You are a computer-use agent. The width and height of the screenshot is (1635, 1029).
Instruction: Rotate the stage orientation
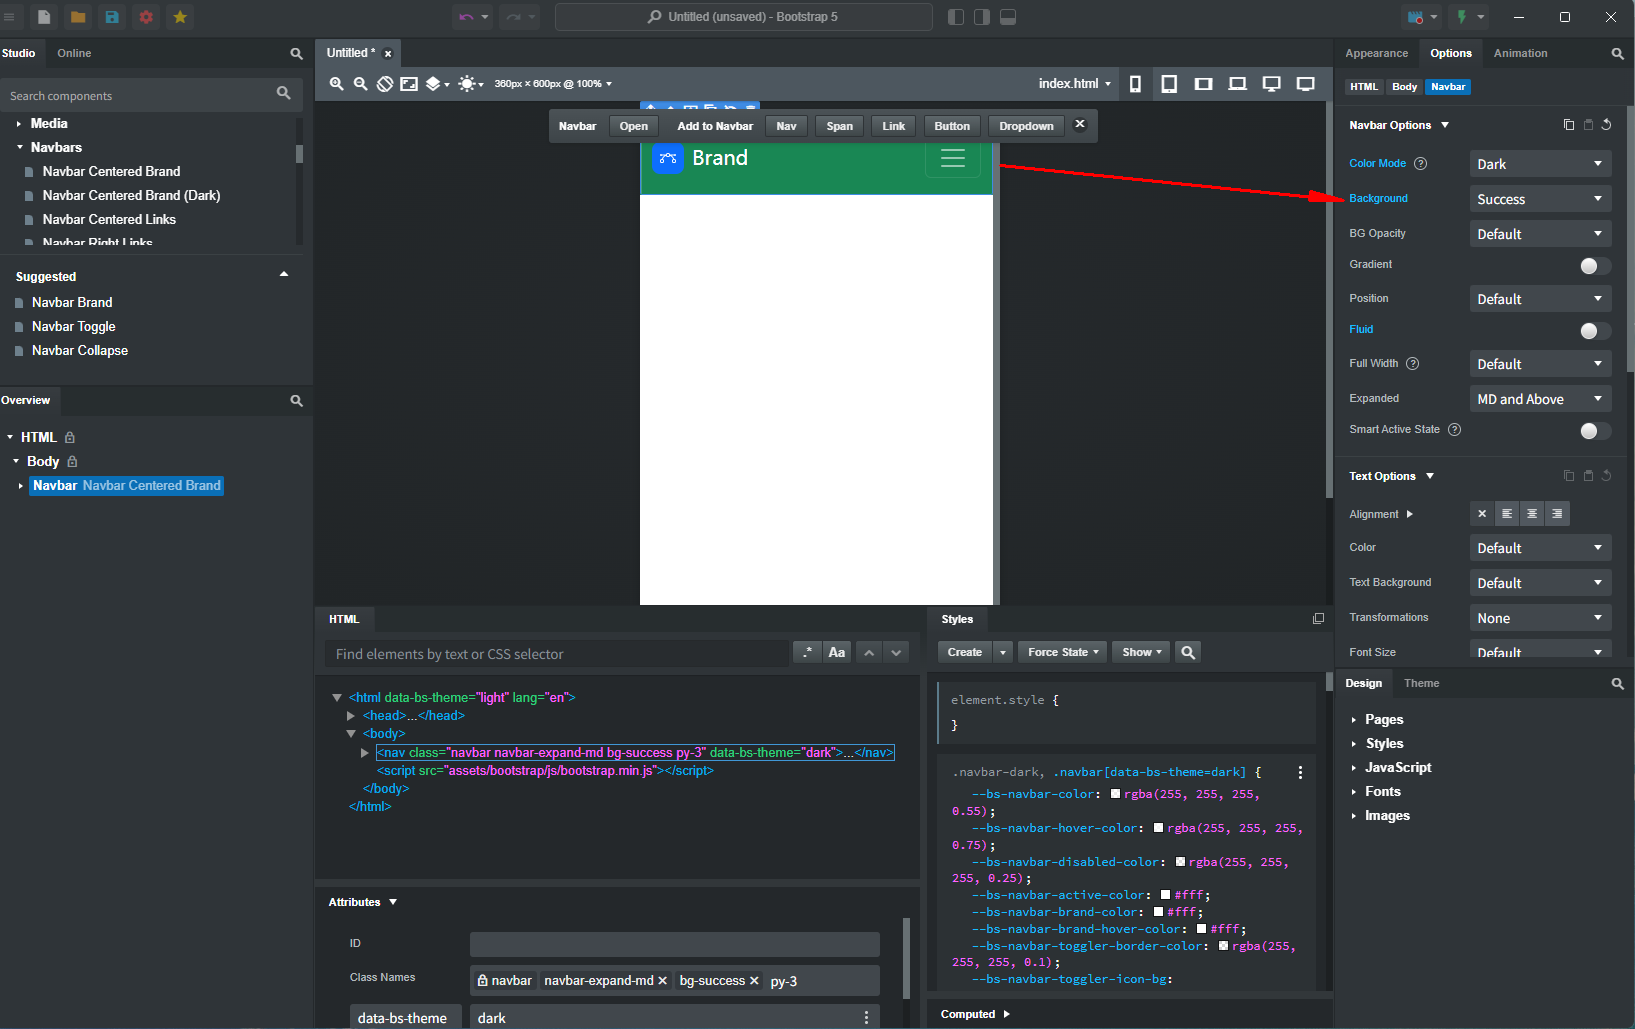(x=385, y=84)
